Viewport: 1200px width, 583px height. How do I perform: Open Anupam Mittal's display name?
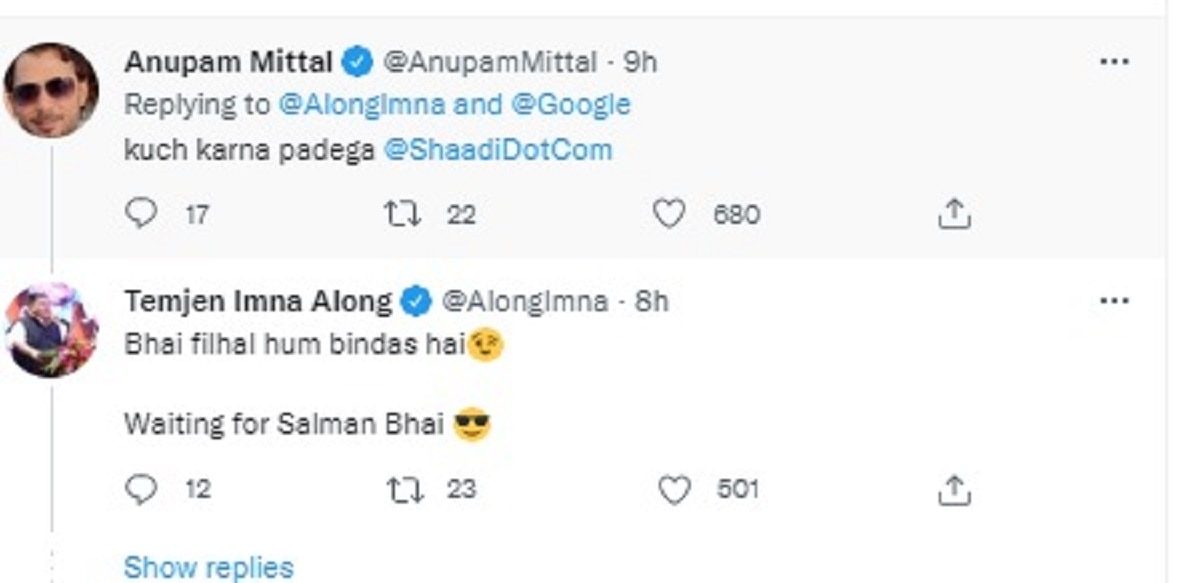point(228,62)
